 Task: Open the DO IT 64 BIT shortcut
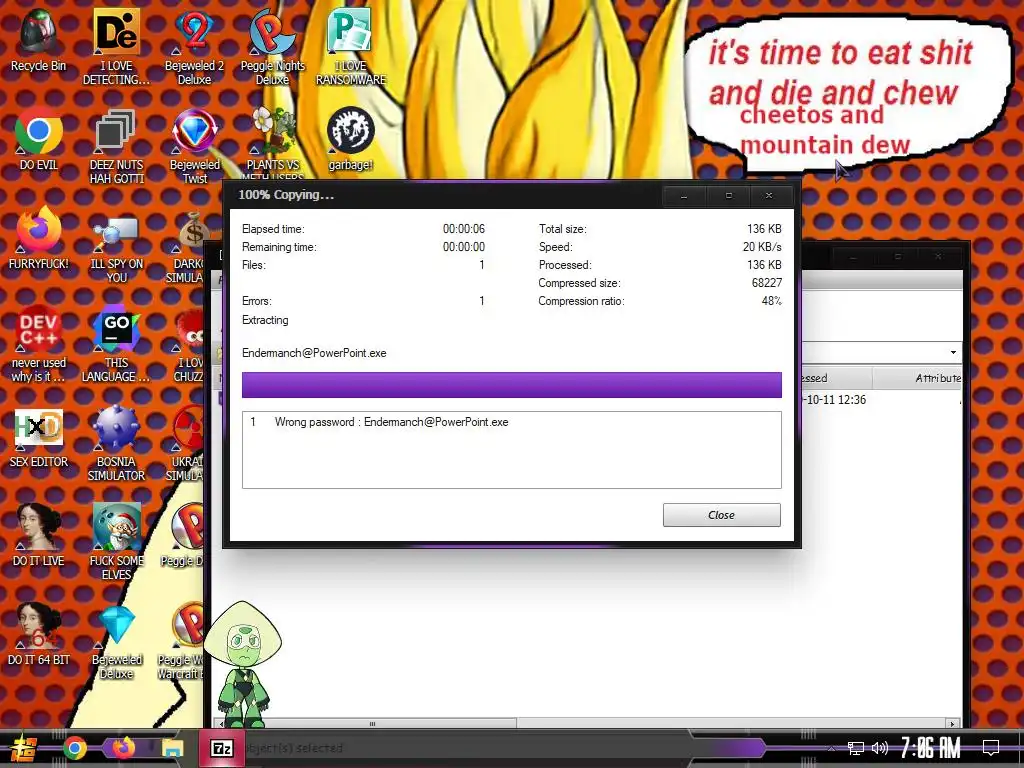coord(39,635)
